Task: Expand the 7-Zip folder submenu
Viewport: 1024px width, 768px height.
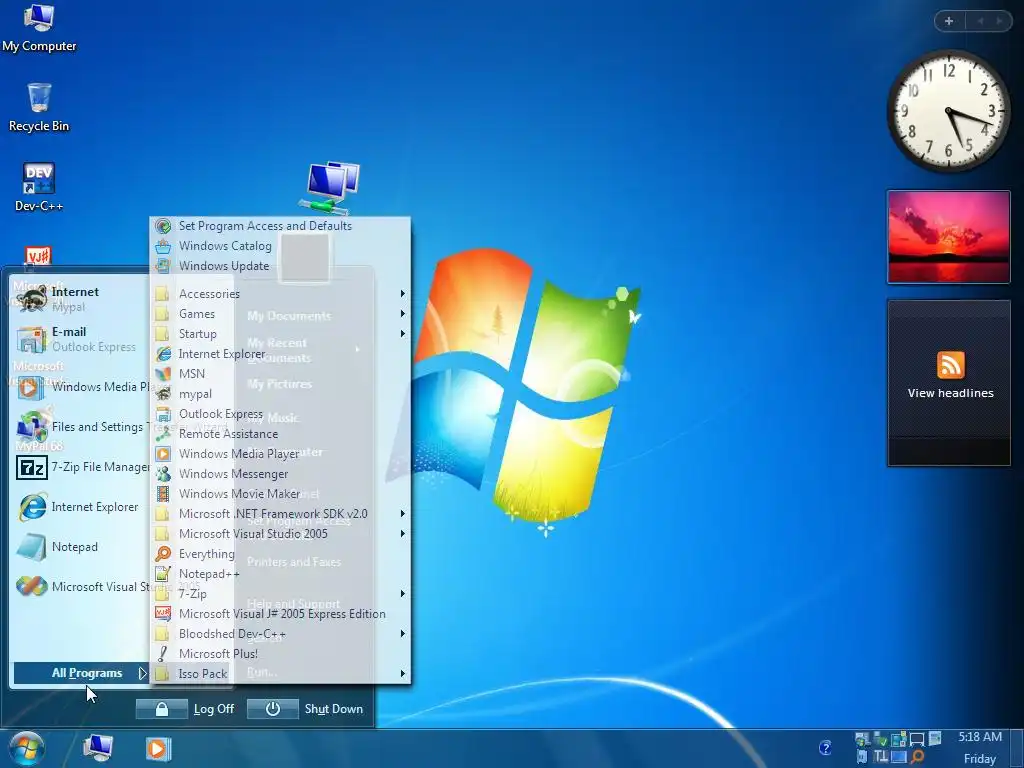Action: (x=280, y=594)
